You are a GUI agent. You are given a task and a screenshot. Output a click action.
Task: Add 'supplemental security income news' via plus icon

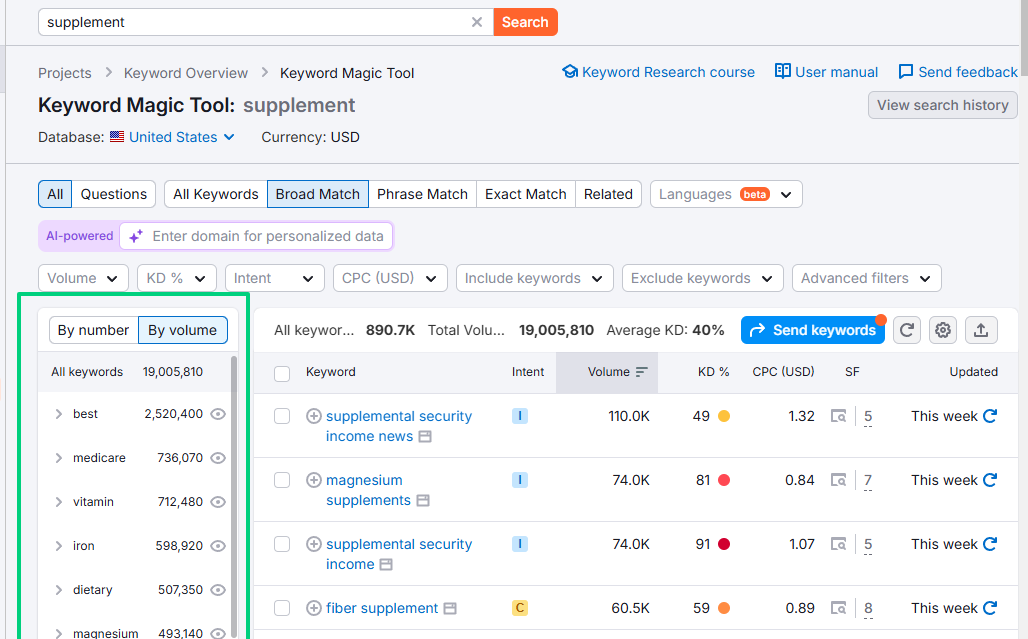click(x=313, y=416)
